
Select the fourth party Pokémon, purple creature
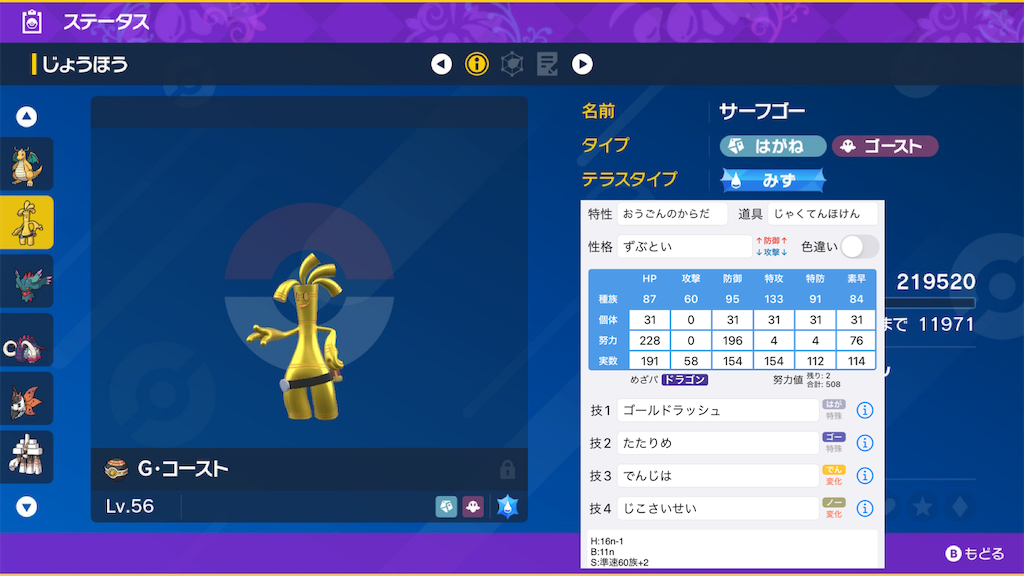(x=27, y=340)
